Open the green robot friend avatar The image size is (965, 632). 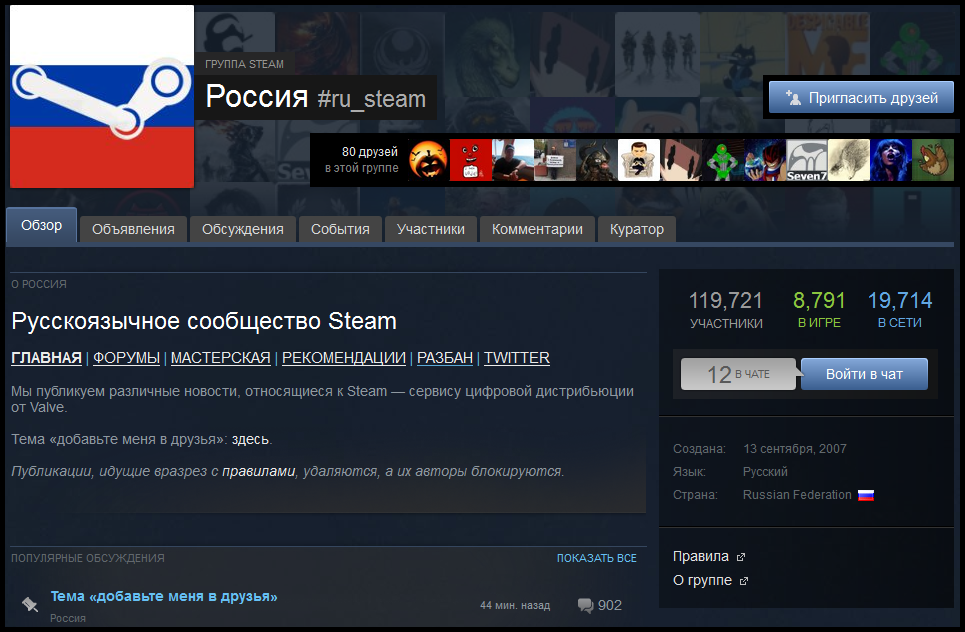[722, 160]
